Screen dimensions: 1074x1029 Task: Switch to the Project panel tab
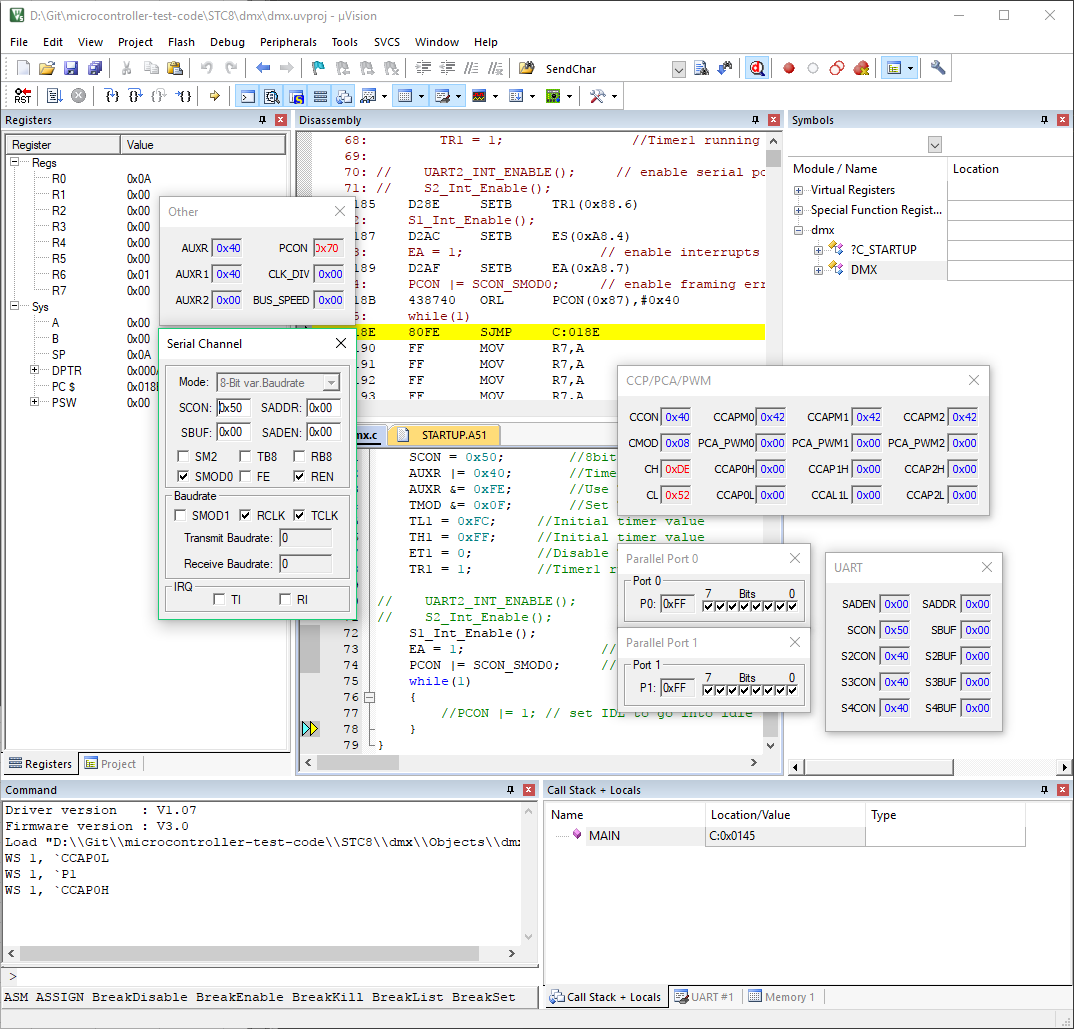click(x=110, y=764)
